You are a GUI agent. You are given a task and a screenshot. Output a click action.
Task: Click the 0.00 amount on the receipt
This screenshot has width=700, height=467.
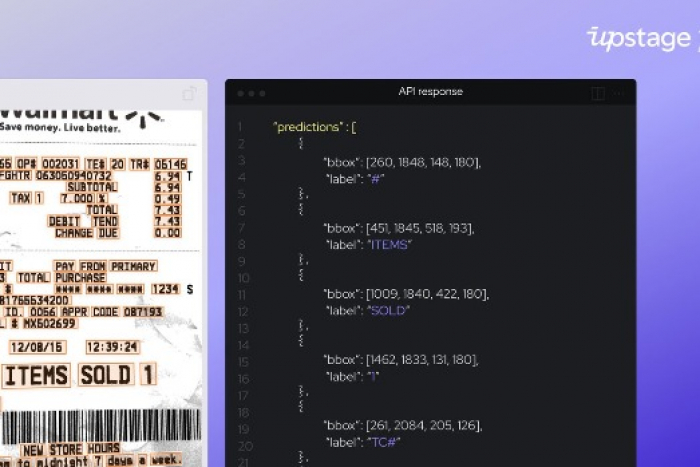pyautogui.click(x=167, y=233)
